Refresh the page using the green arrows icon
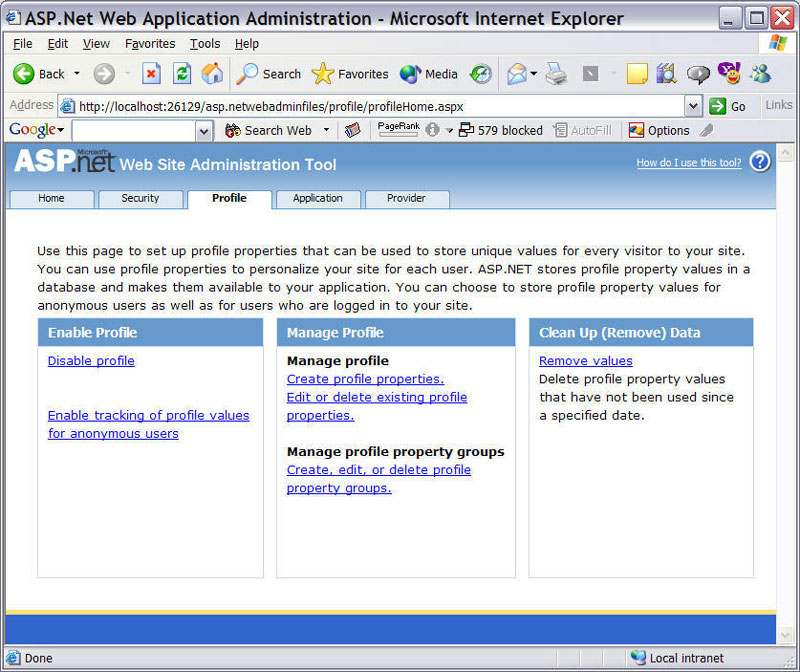800x672 pixels. 182,74
